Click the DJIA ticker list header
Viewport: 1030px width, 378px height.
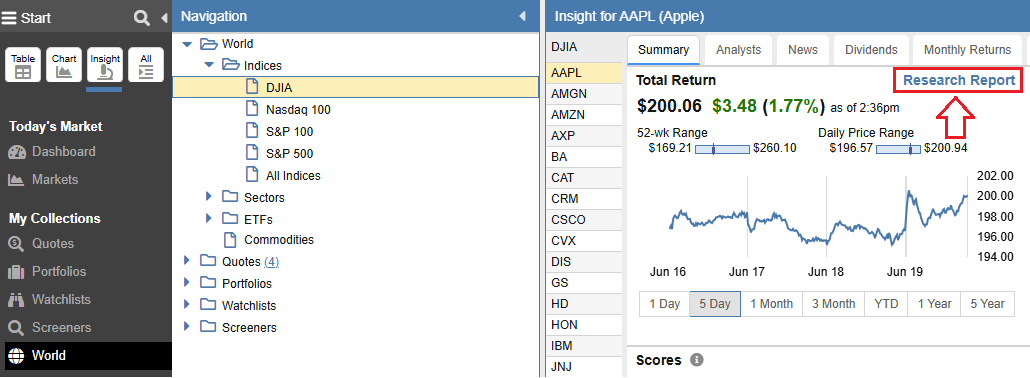coord(584,47)
